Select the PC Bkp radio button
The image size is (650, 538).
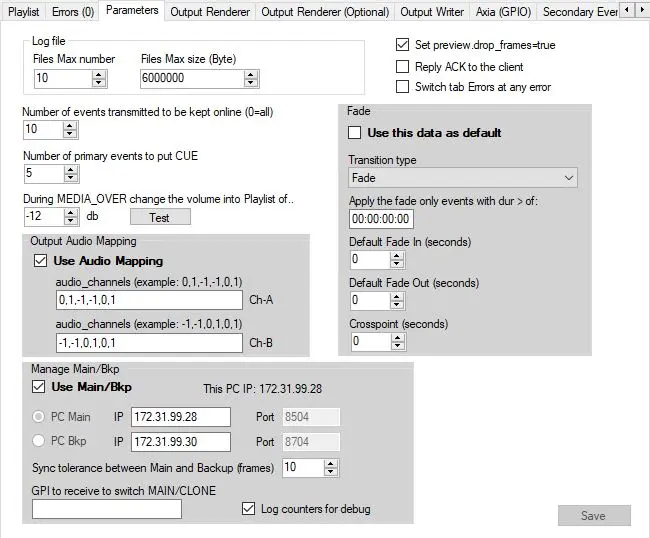point(41,441)
